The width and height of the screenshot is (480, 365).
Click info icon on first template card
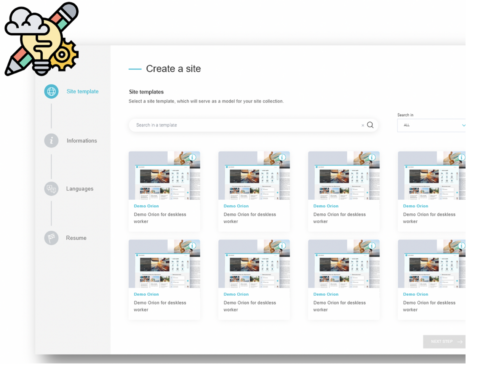[193, 157]
